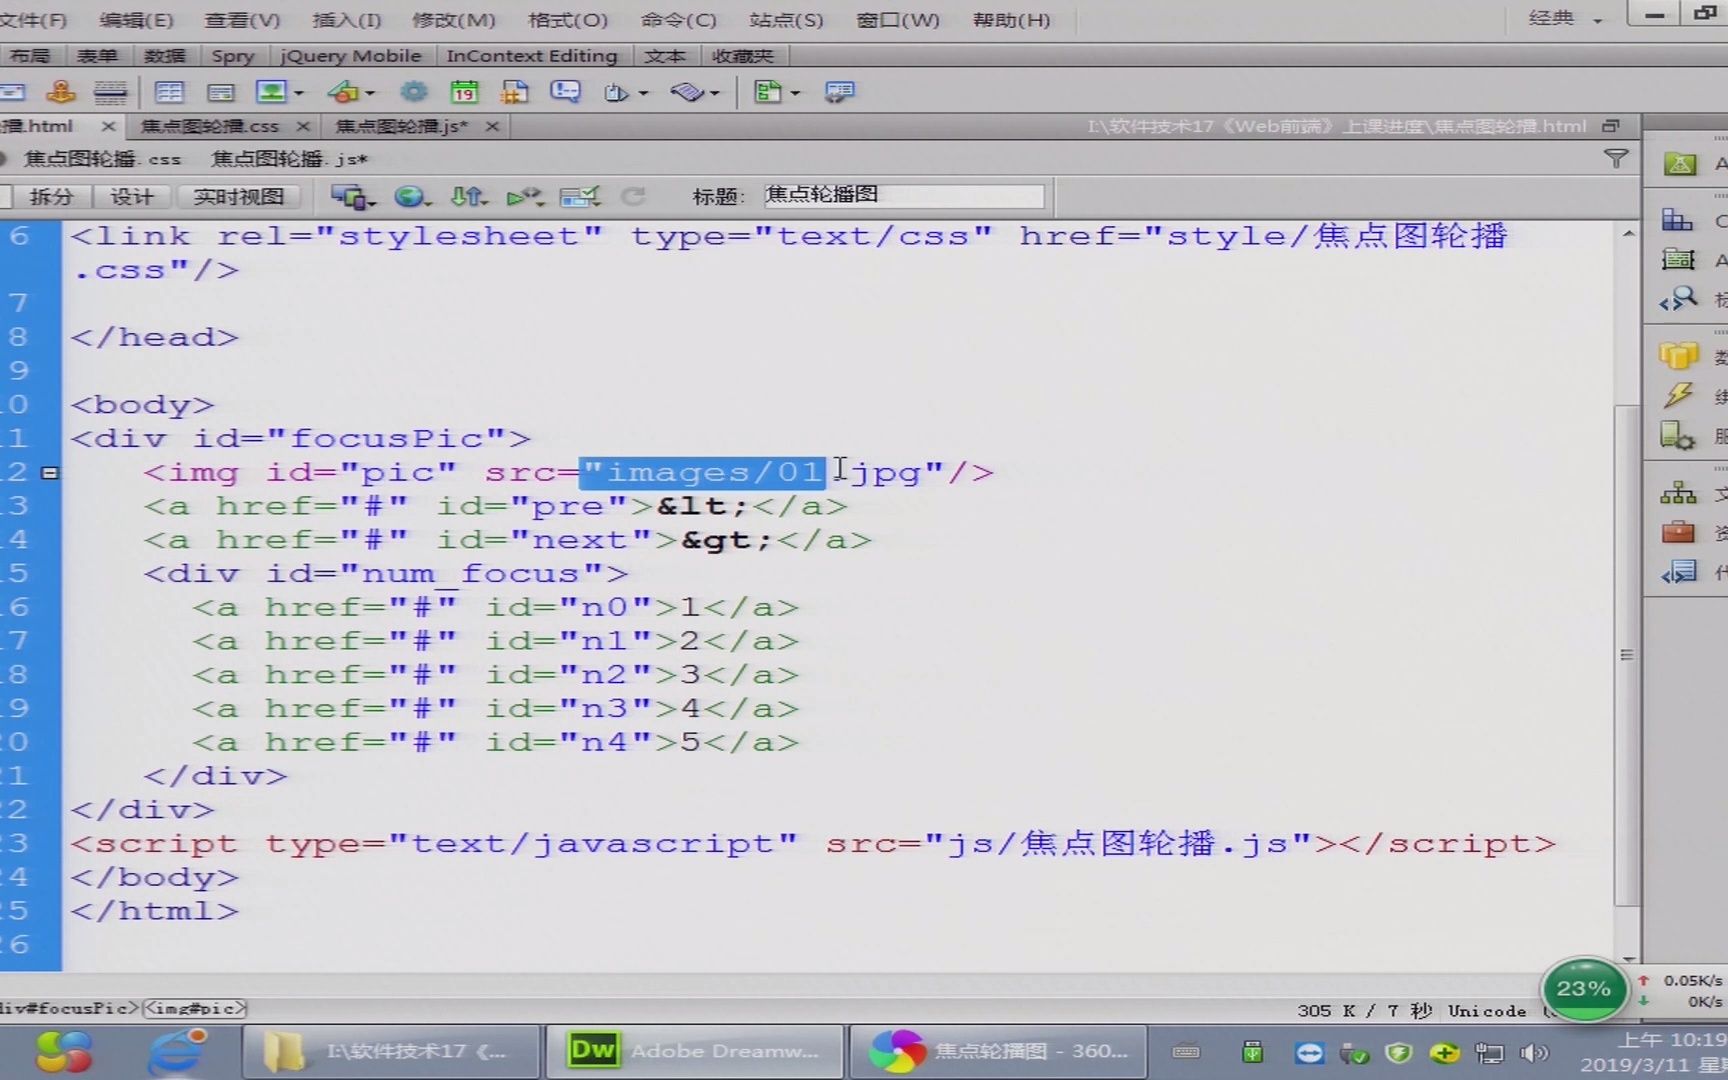Open the CSS Styles panel icon
The width and height of the screenshot is (1728, 1080).
click(x=1677, y=221)
